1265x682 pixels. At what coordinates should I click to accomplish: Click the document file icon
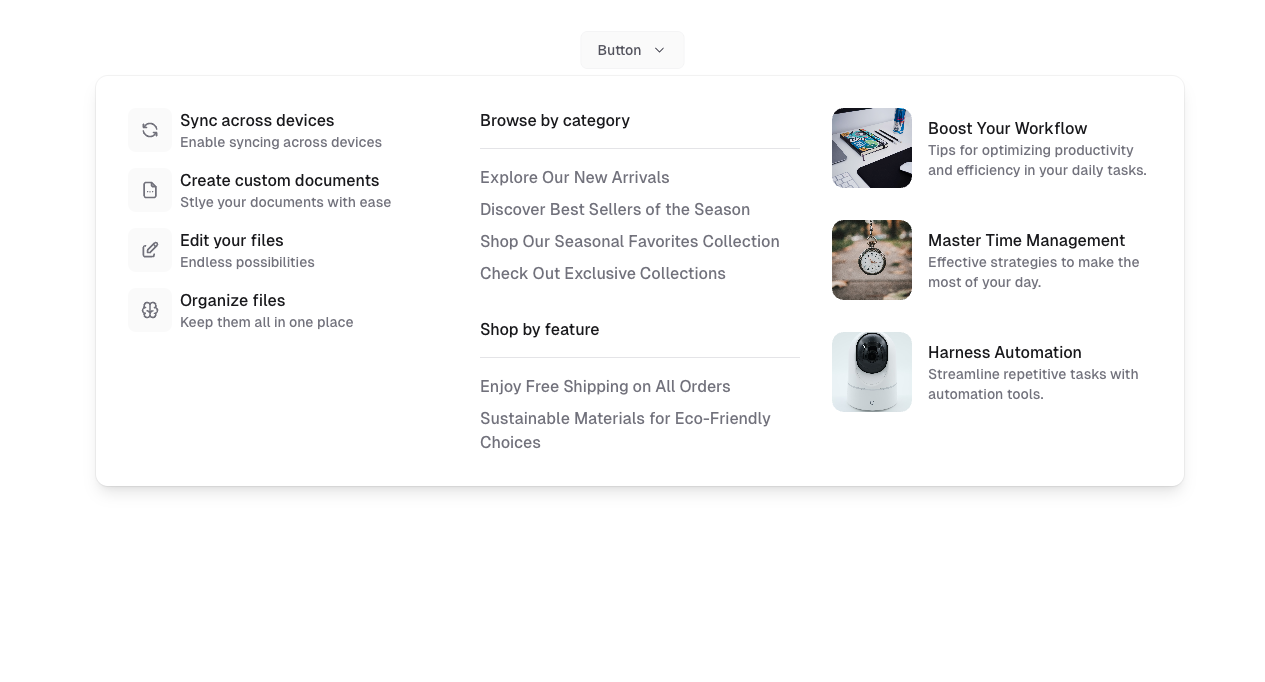[150, 190]
